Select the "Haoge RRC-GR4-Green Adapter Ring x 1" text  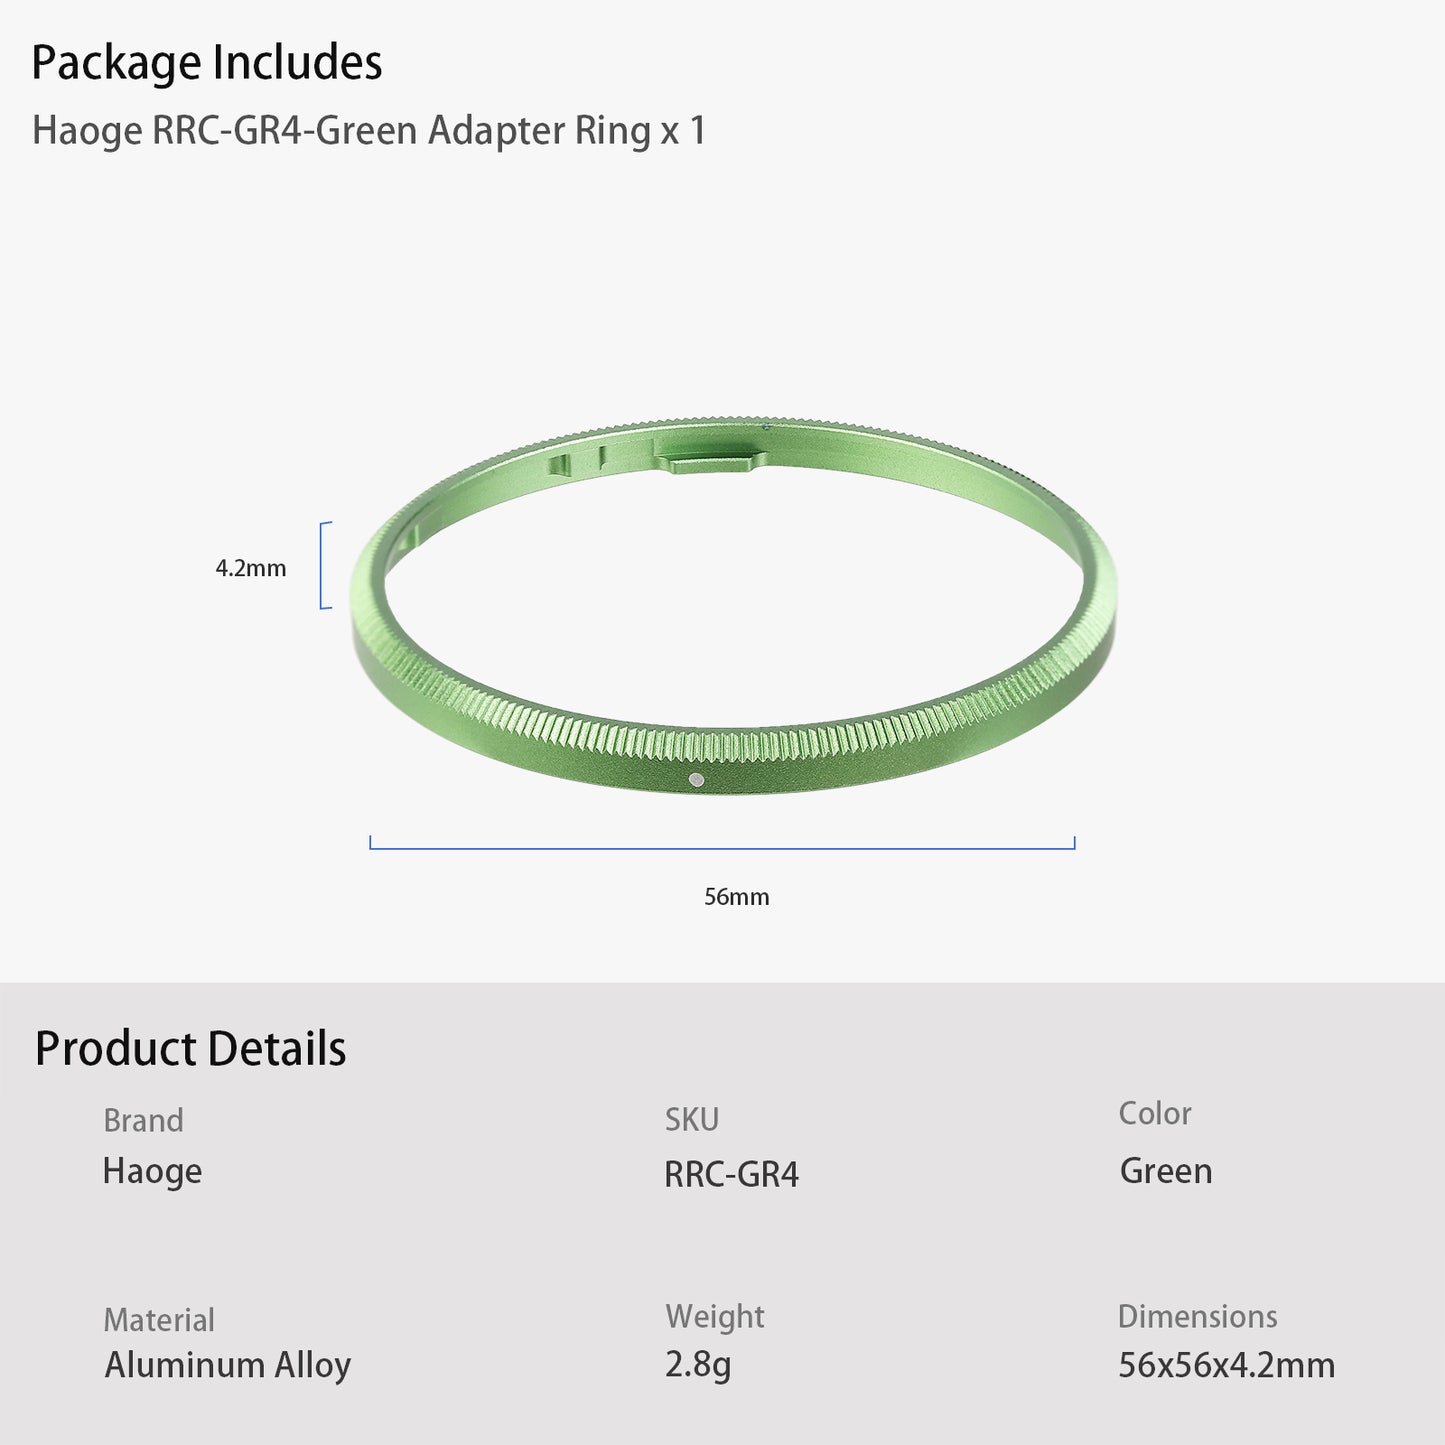[x=368, y=131]
